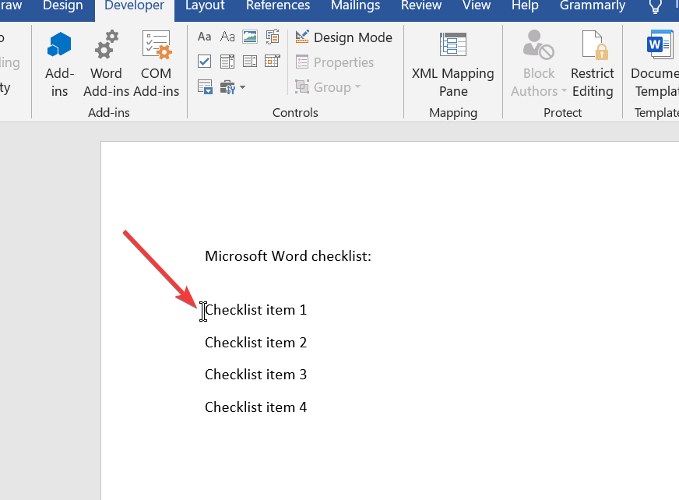Viewport: 679px width, 500px height.
Task: Click the Tell Me lightbulb icon
Action: [655, 6]
